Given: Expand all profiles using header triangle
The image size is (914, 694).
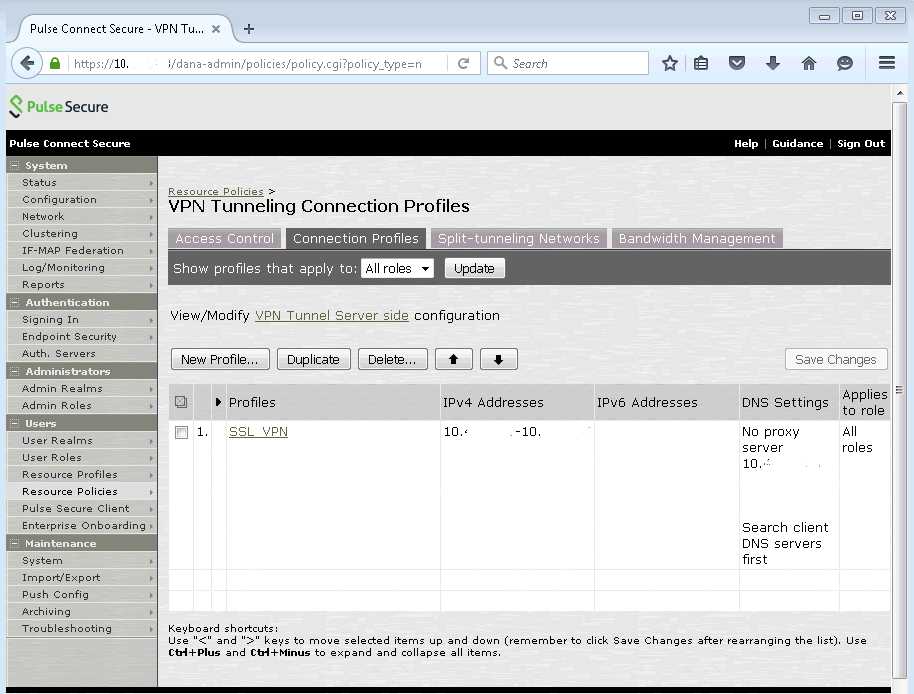Looking at the screenshot, I should pyautogui.click(x=219, y=402).
